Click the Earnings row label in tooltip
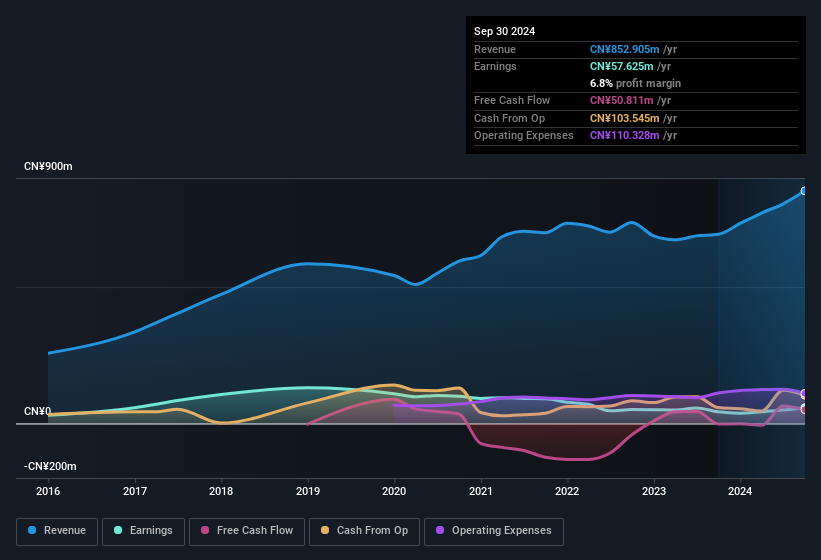Screen dimensions: 821x560 (x=495, y=66)
